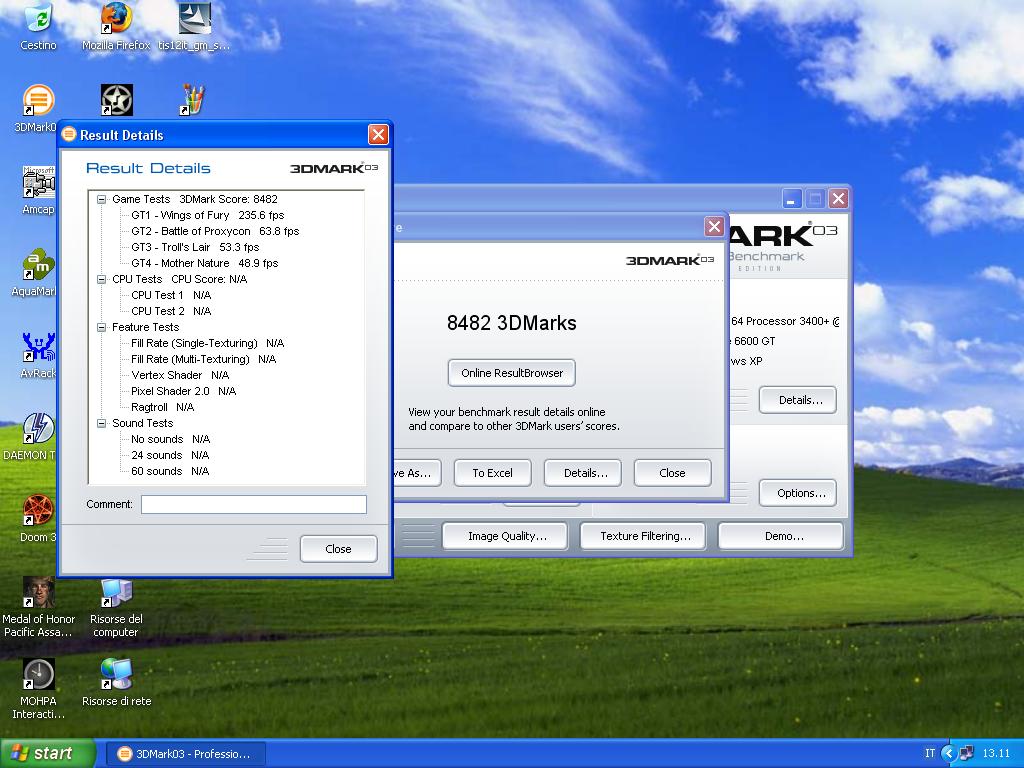The height and width of the screenshot is (768, 1024).
Task: Click the IT language indicator in the taskbar
Action: click(929, 753)
